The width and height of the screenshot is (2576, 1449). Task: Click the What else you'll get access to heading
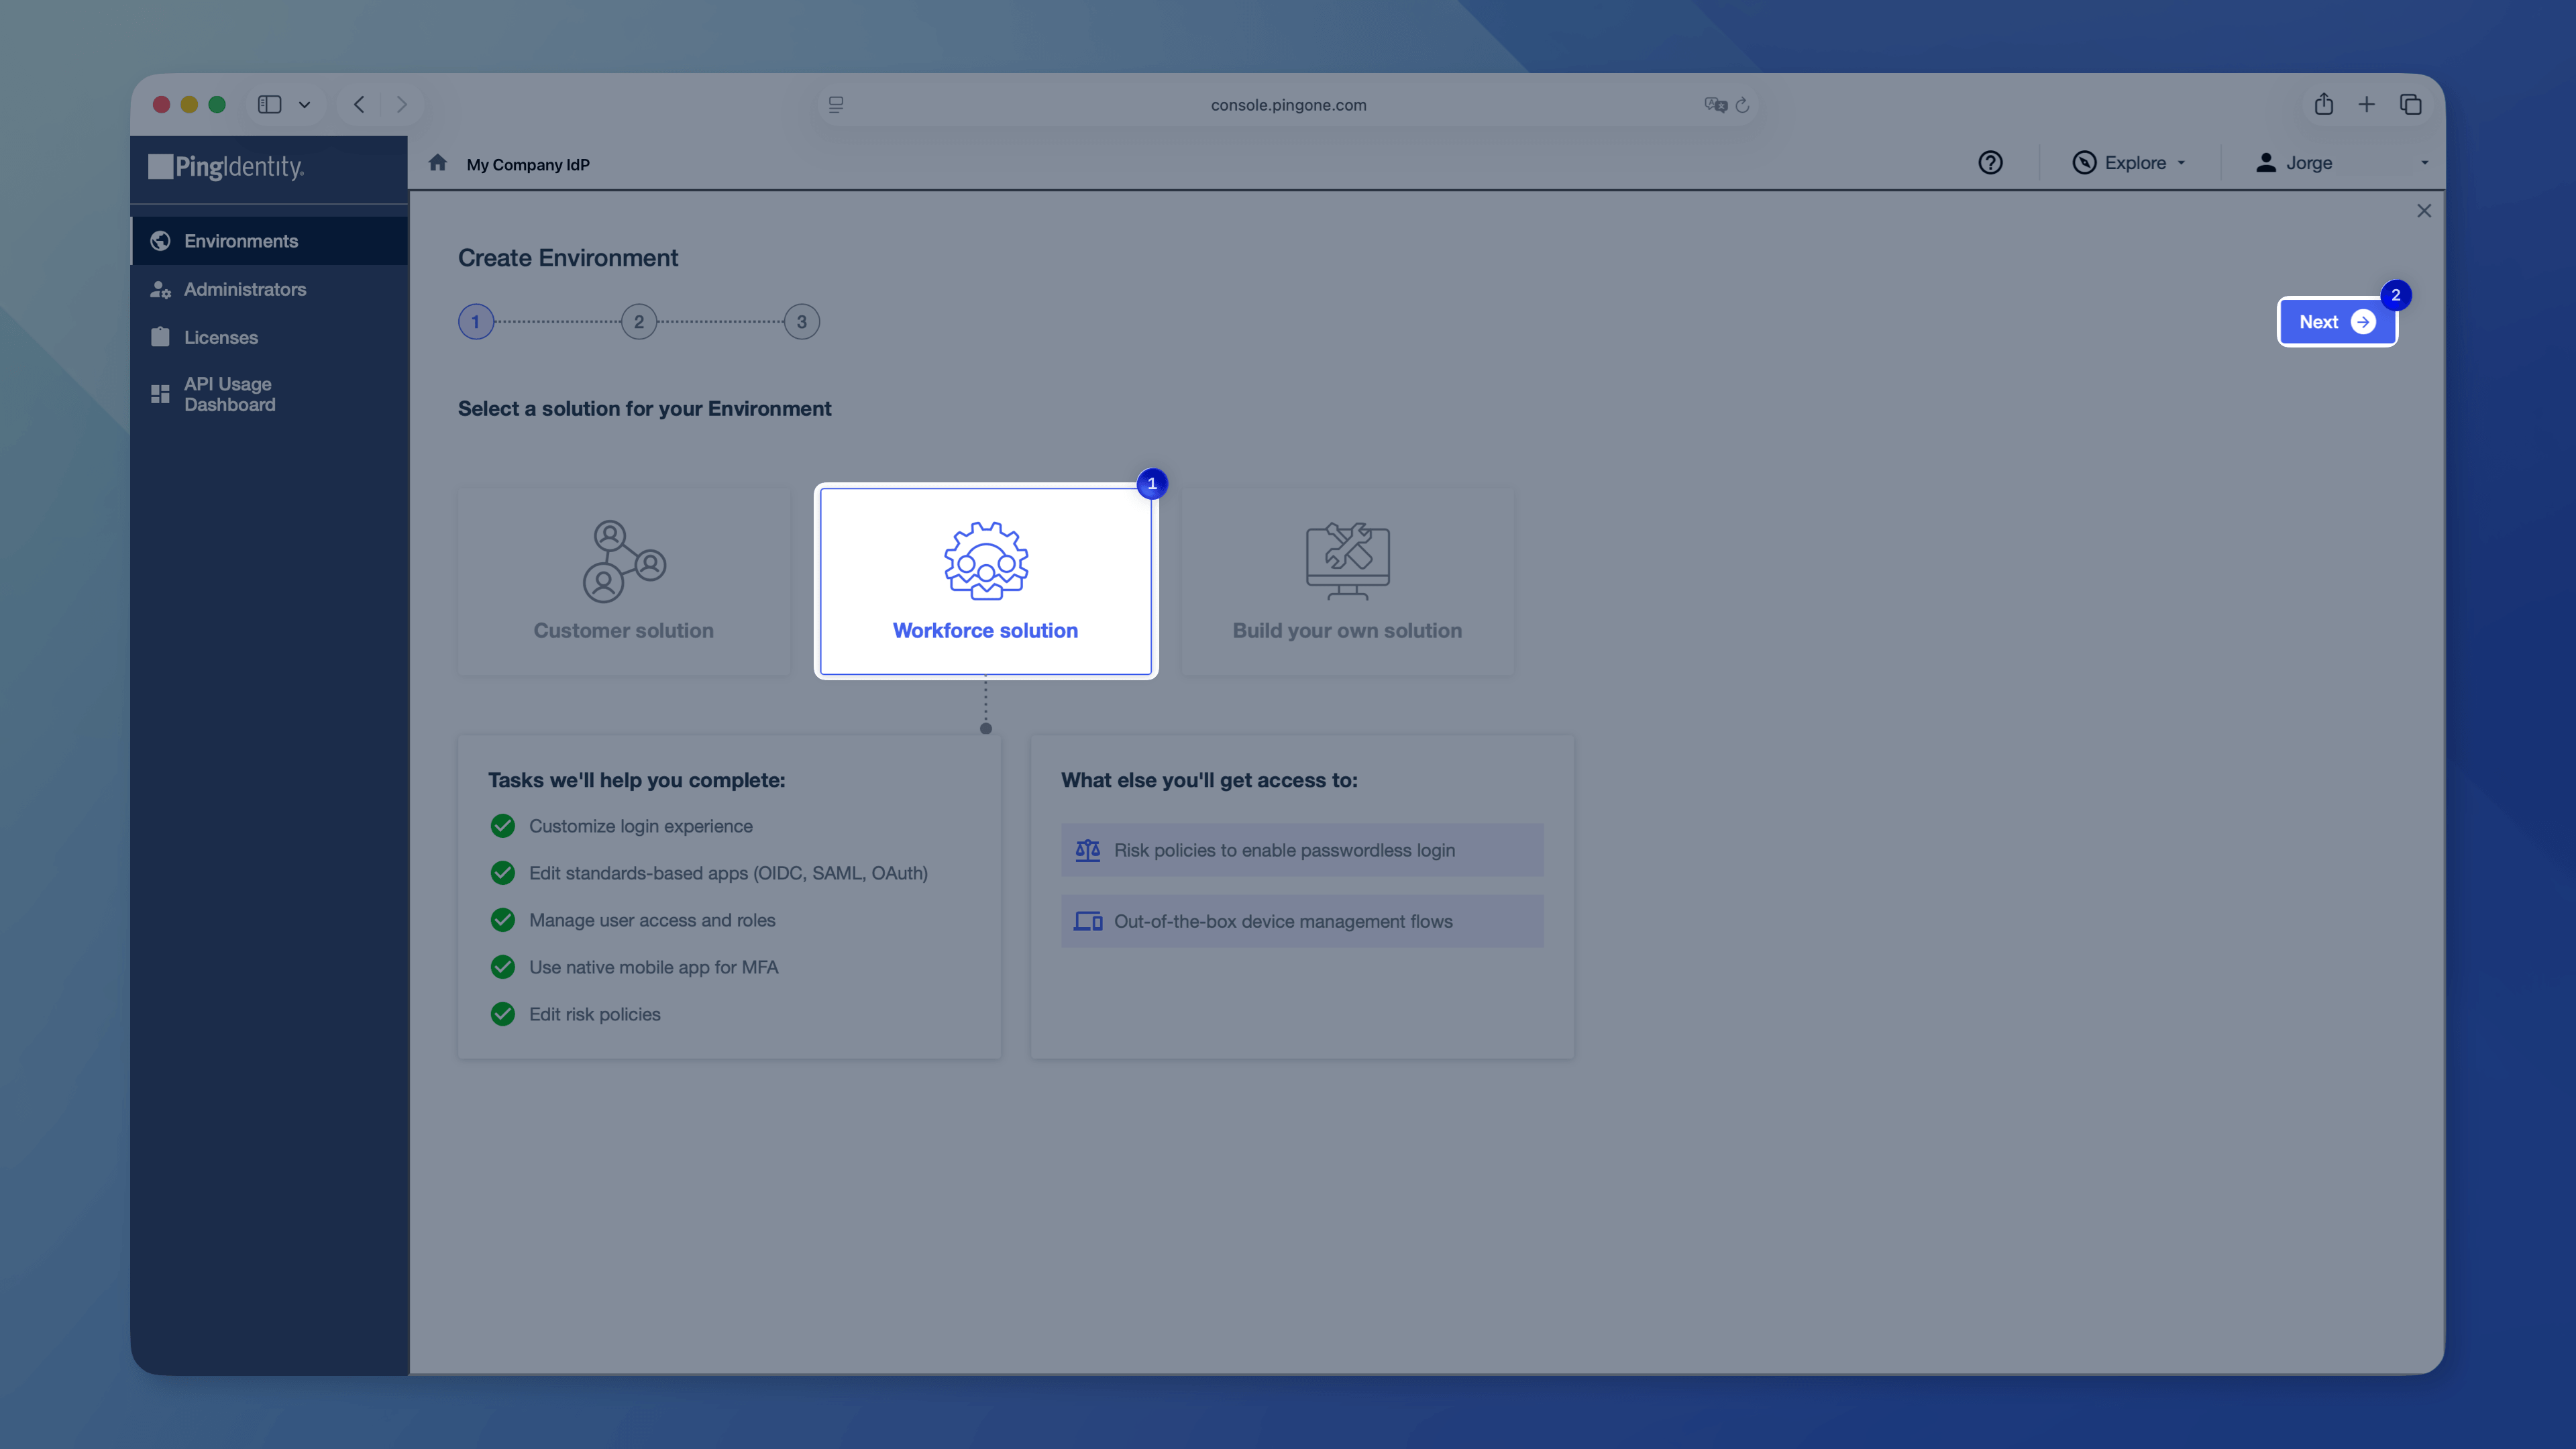click(x=1209, y=780)
